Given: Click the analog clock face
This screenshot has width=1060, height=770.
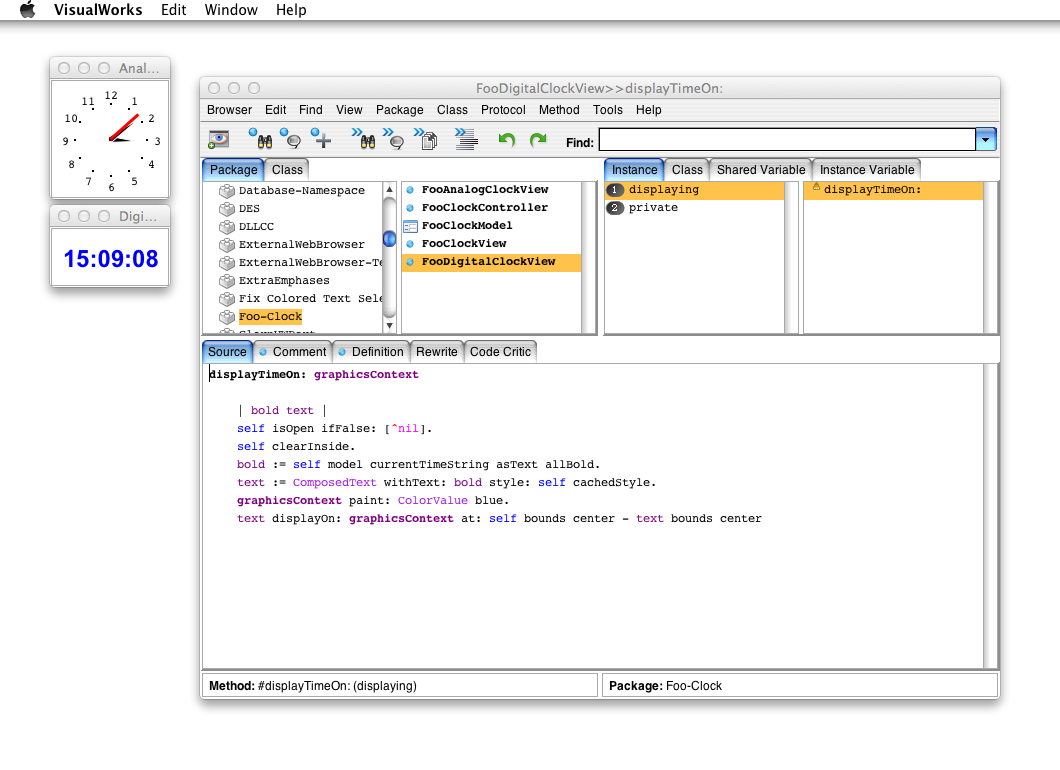Looking at the screenshot, I should (110, 139).
